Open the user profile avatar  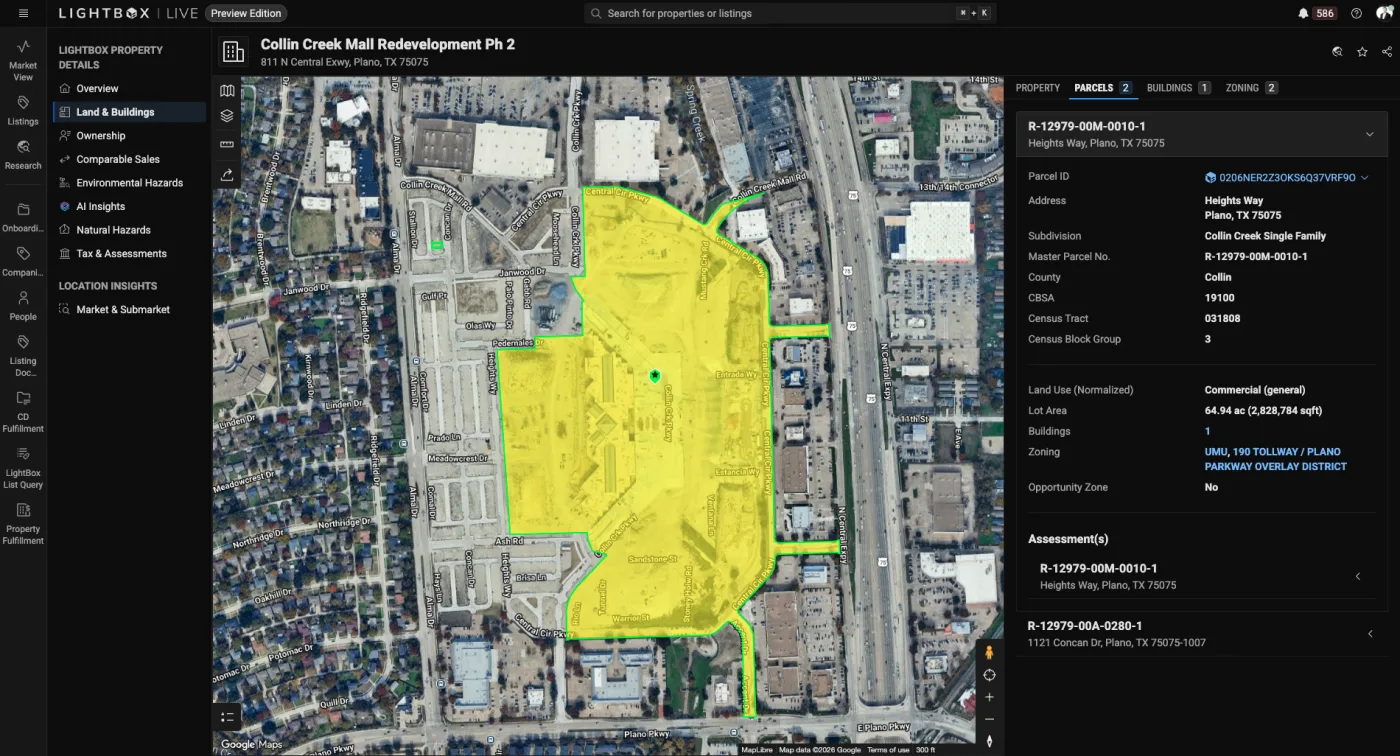click(1384, 13)
